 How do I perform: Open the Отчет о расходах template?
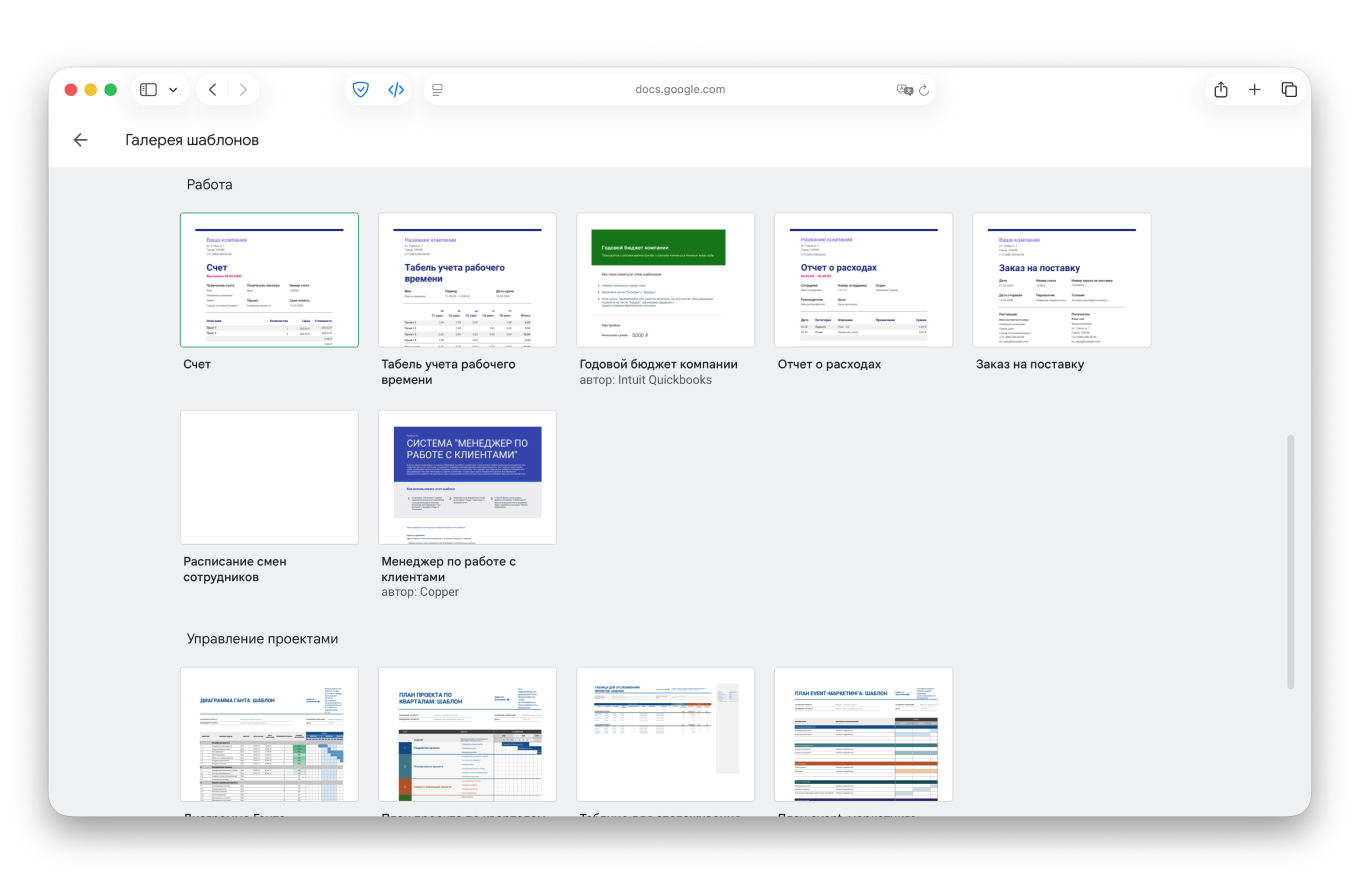point(863,280)
